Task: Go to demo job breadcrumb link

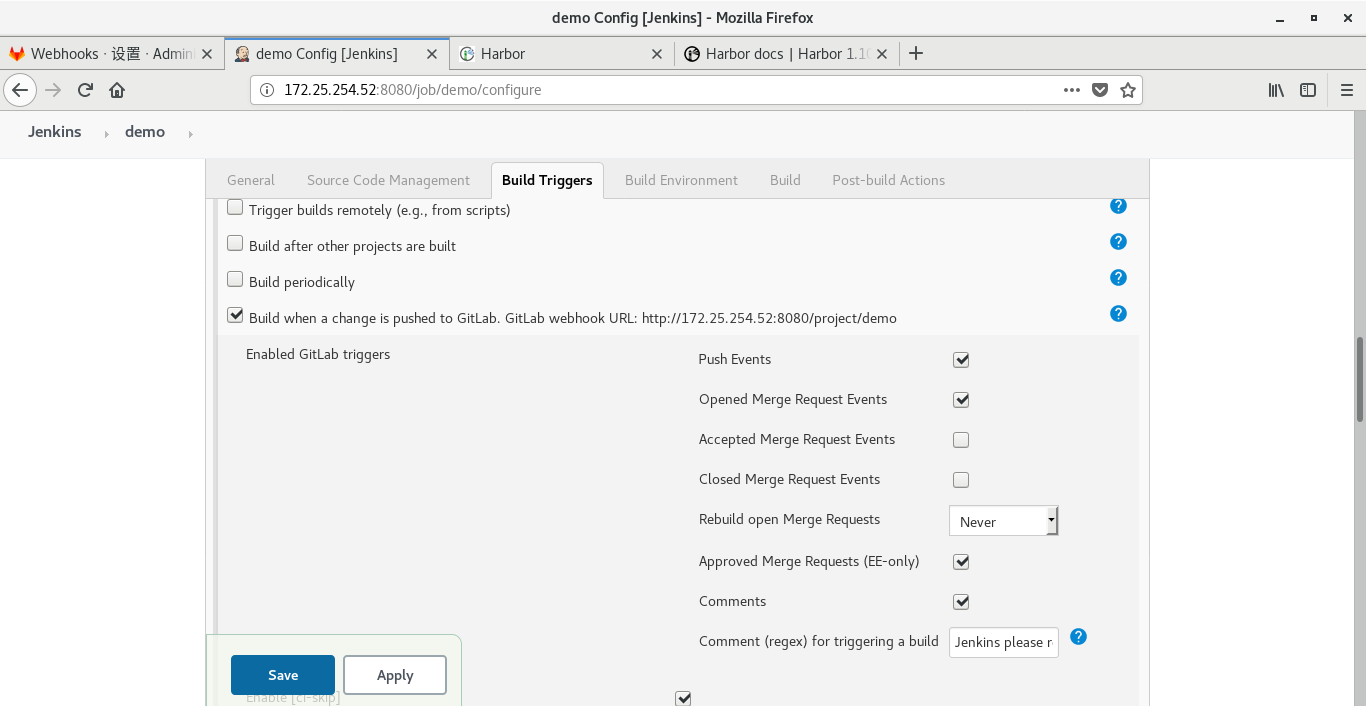Action: [x=145, y=132]
